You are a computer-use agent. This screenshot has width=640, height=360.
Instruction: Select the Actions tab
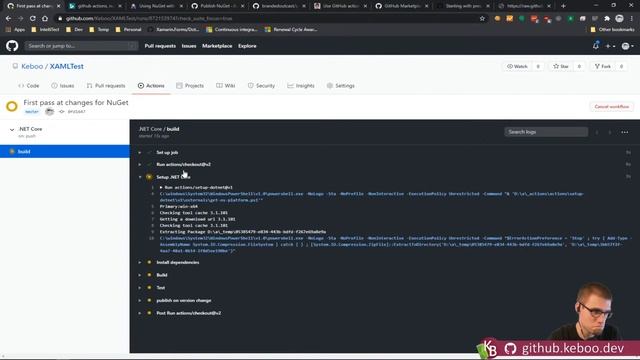click(151, 86)
